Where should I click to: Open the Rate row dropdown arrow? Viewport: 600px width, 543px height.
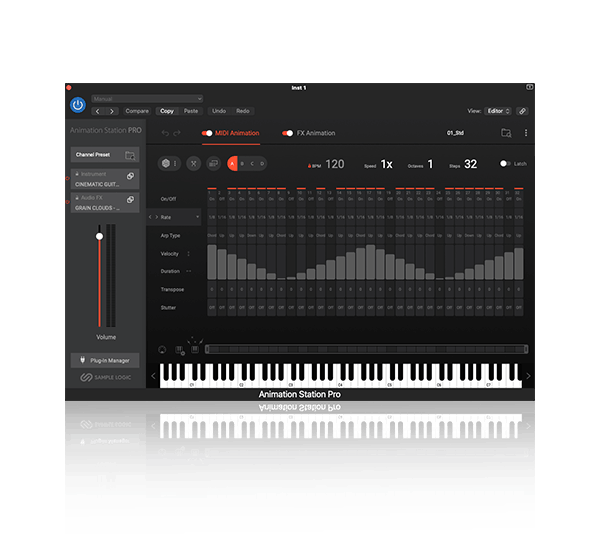point(197,217)
